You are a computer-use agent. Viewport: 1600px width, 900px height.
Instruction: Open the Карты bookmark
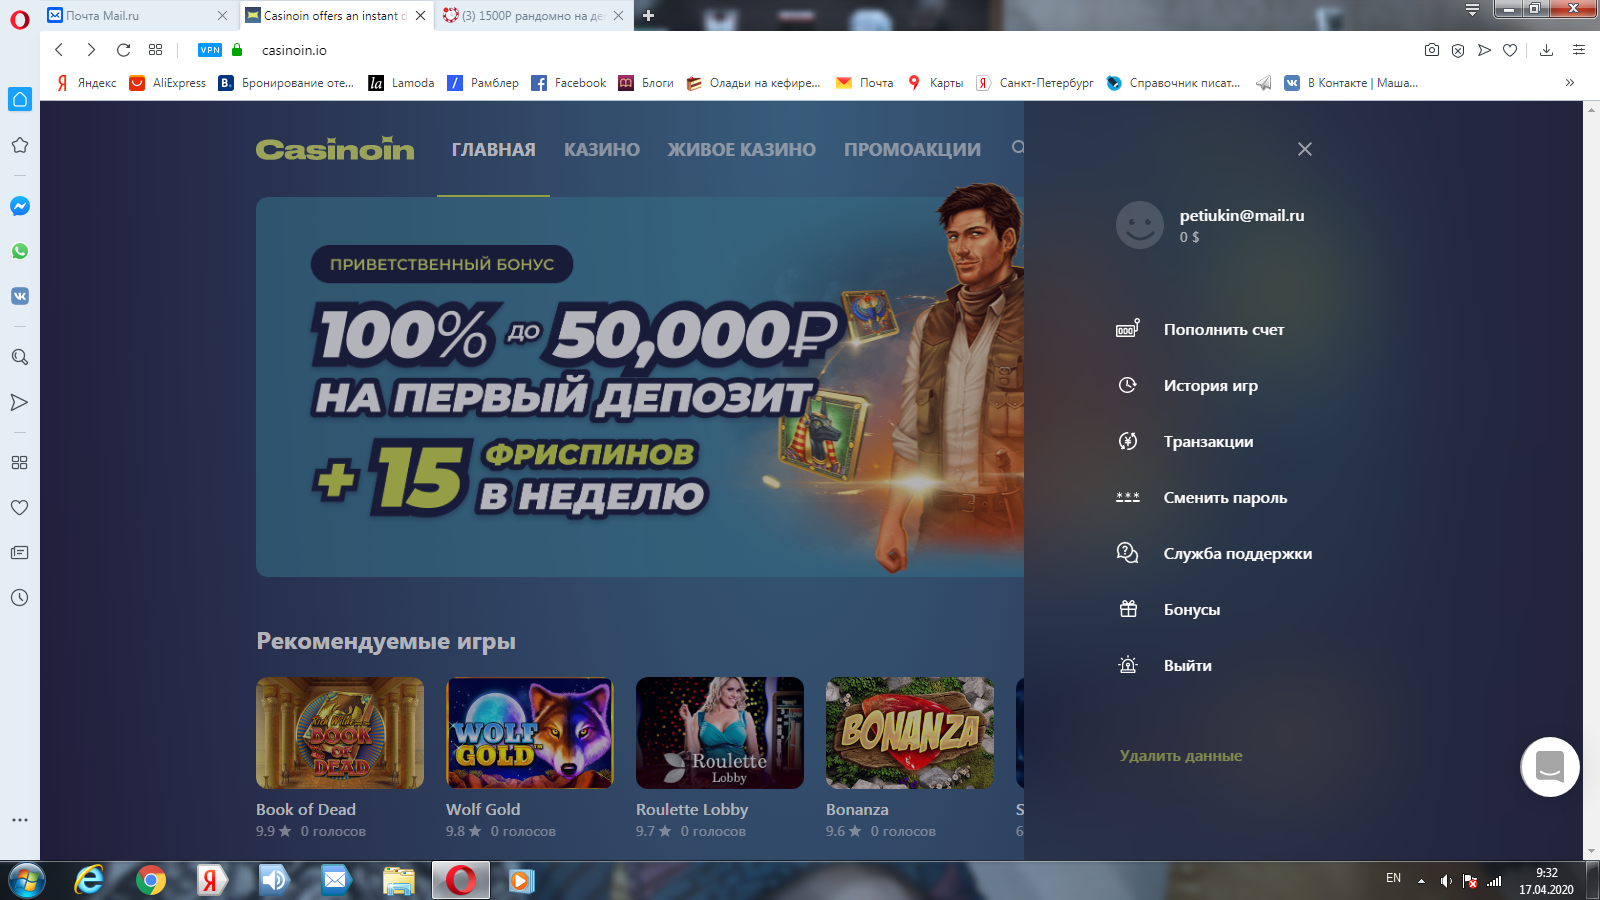(x=935, y=83)
